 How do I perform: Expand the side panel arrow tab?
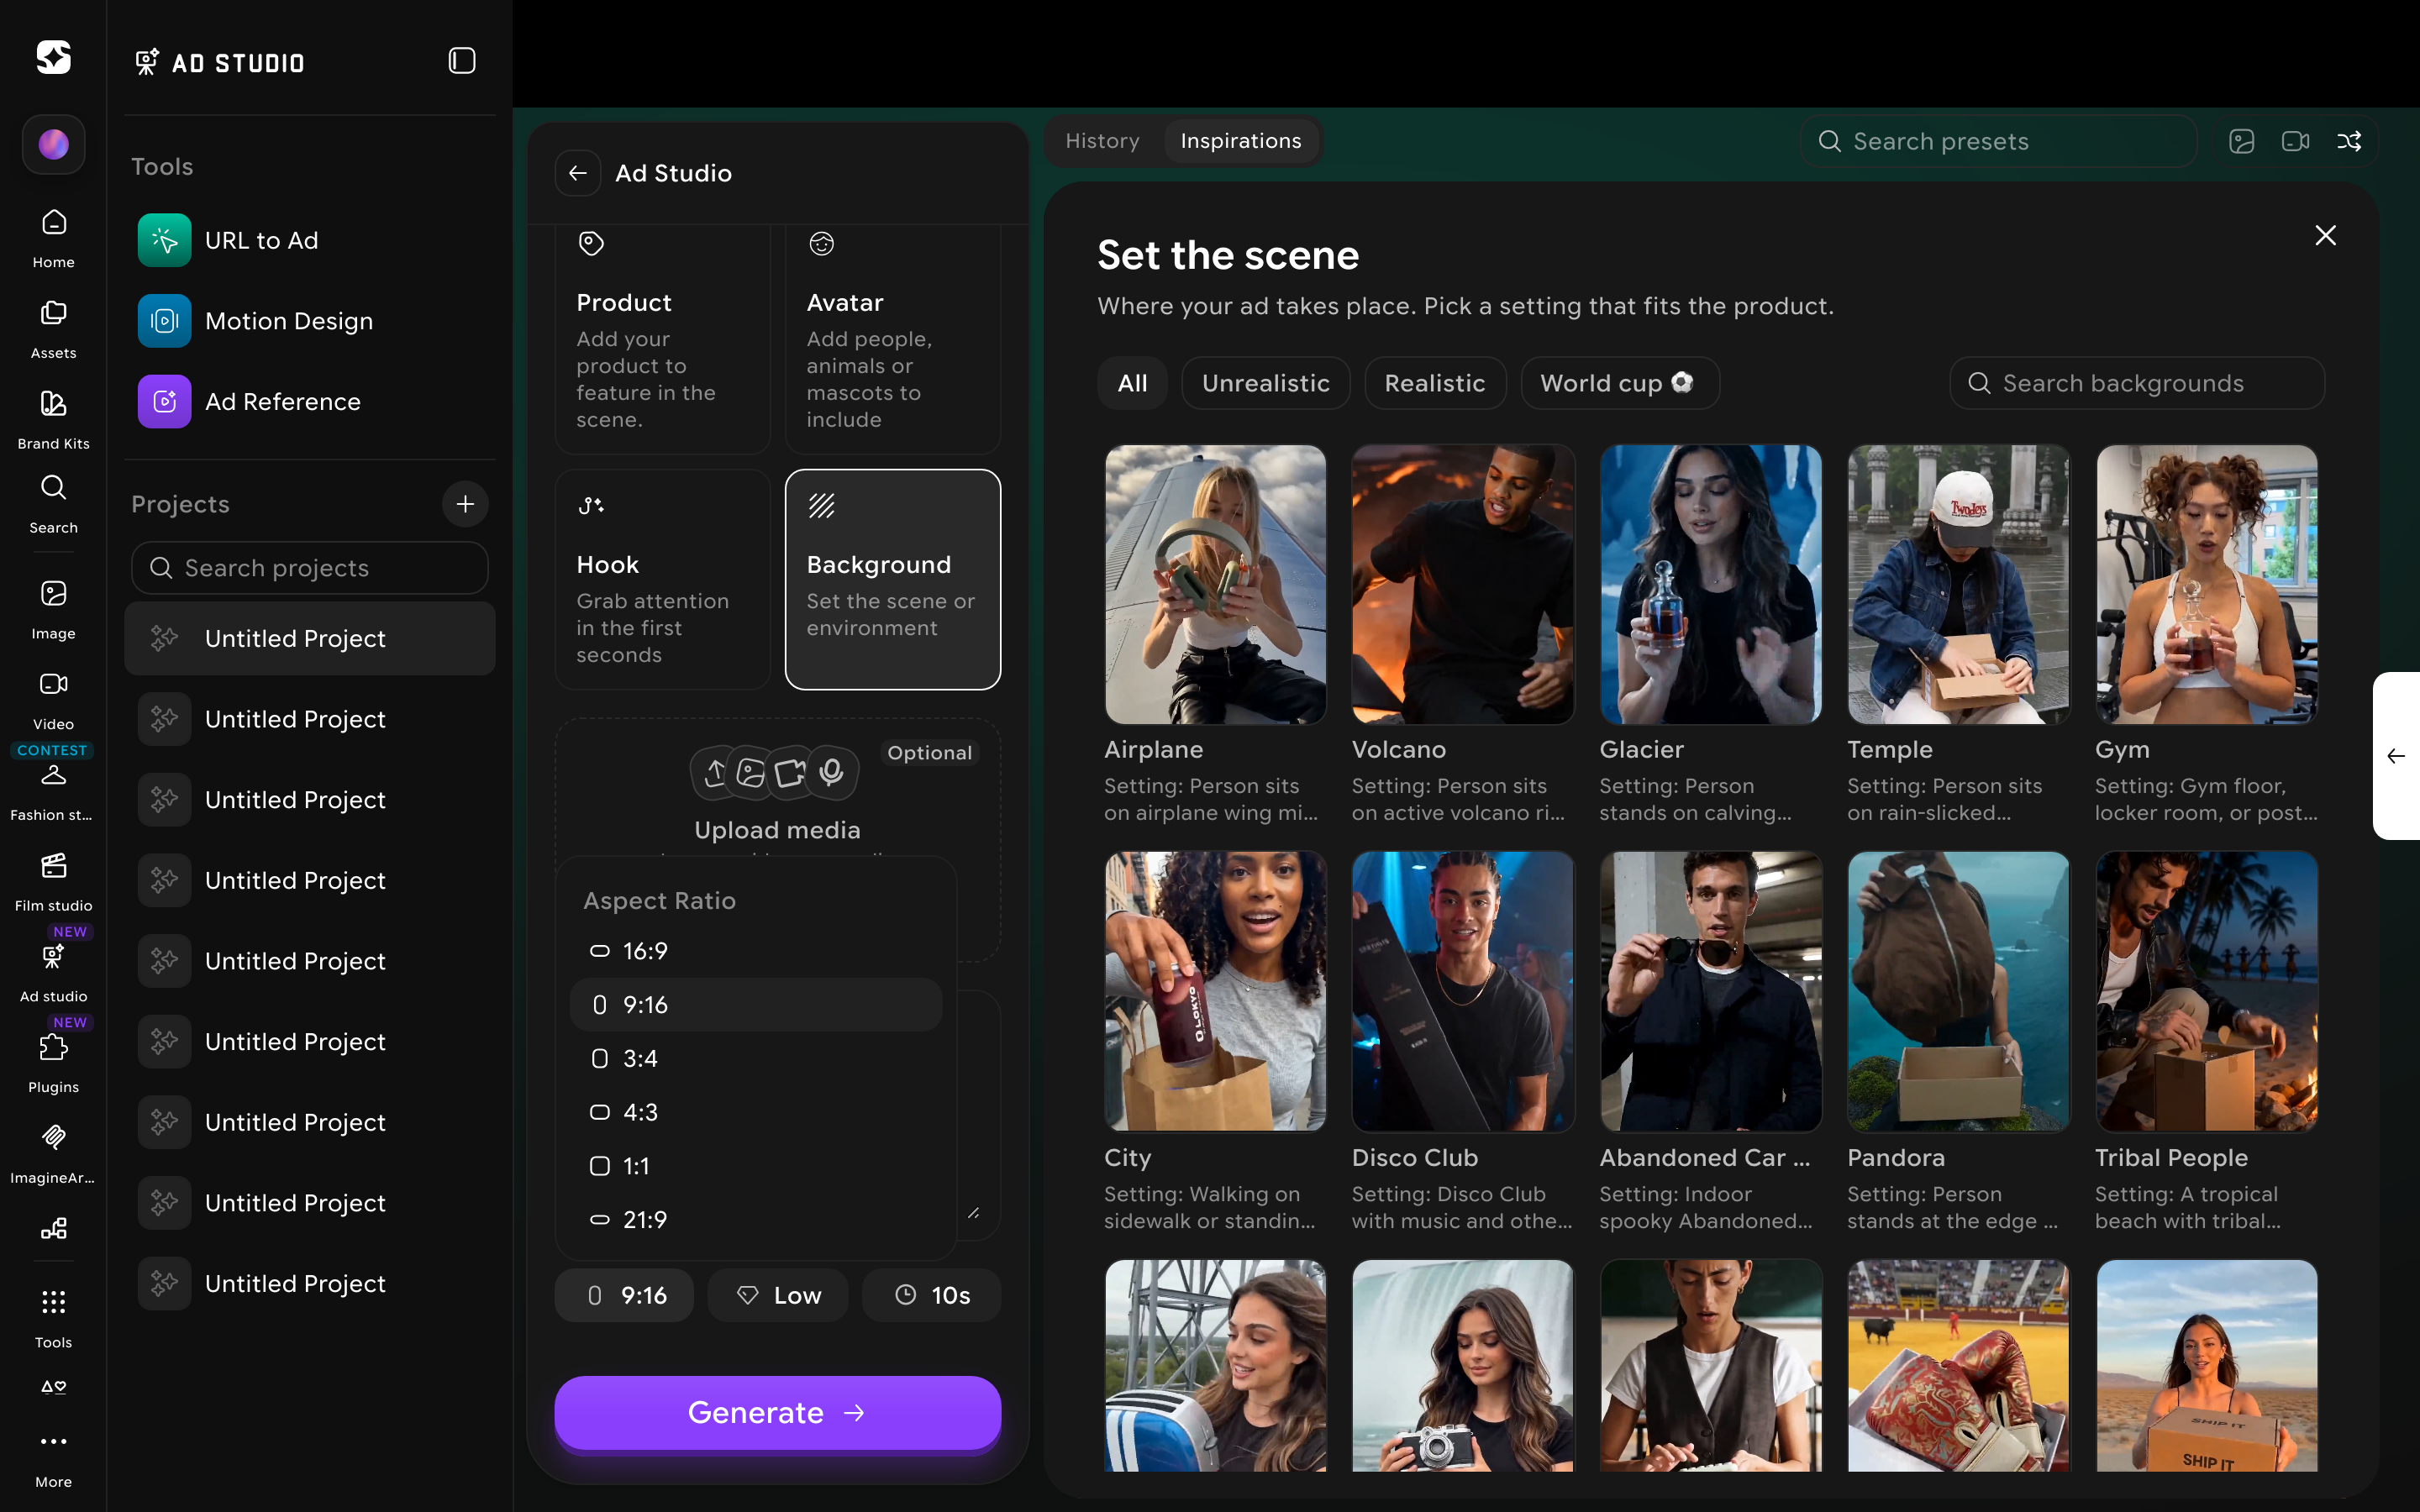(x=2396, y=756)
